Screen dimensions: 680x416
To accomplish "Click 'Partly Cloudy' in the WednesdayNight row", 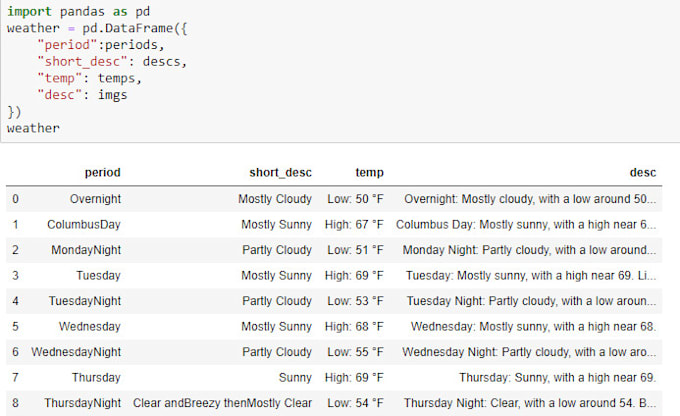I will click(277, 352).
